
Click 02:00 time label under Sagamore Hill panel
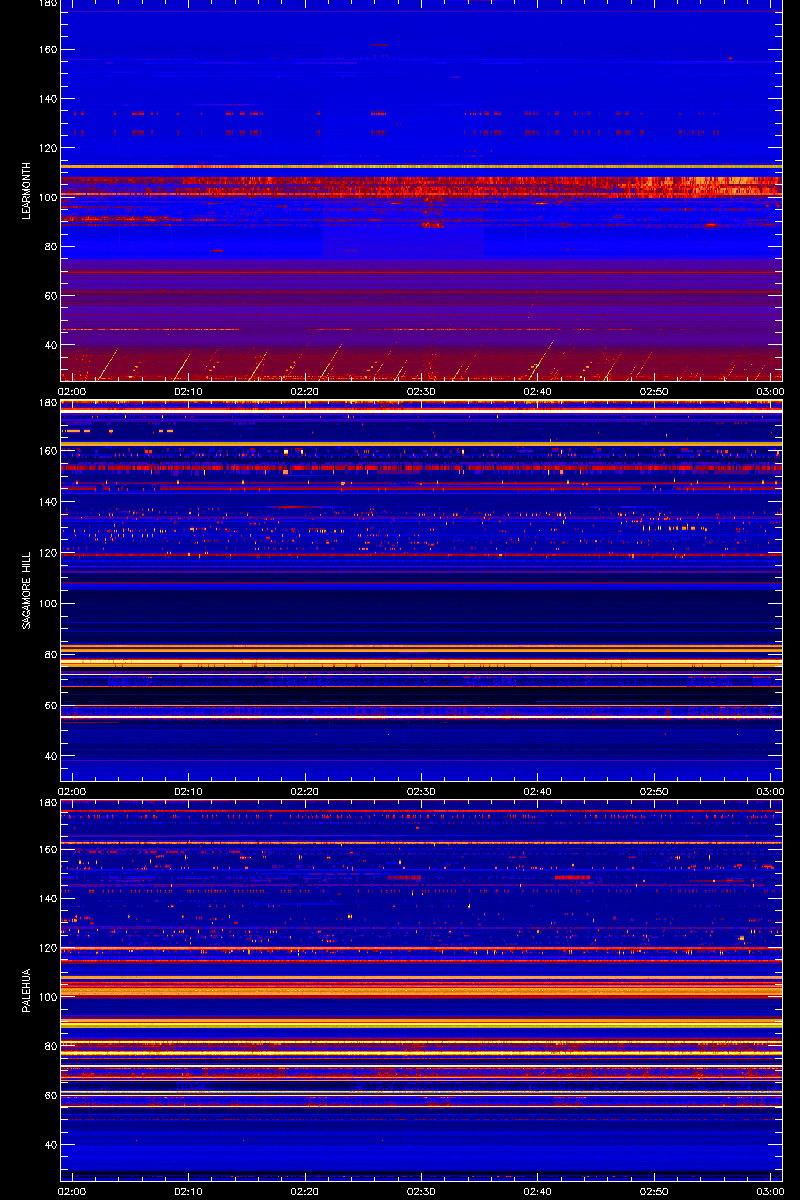73,791
